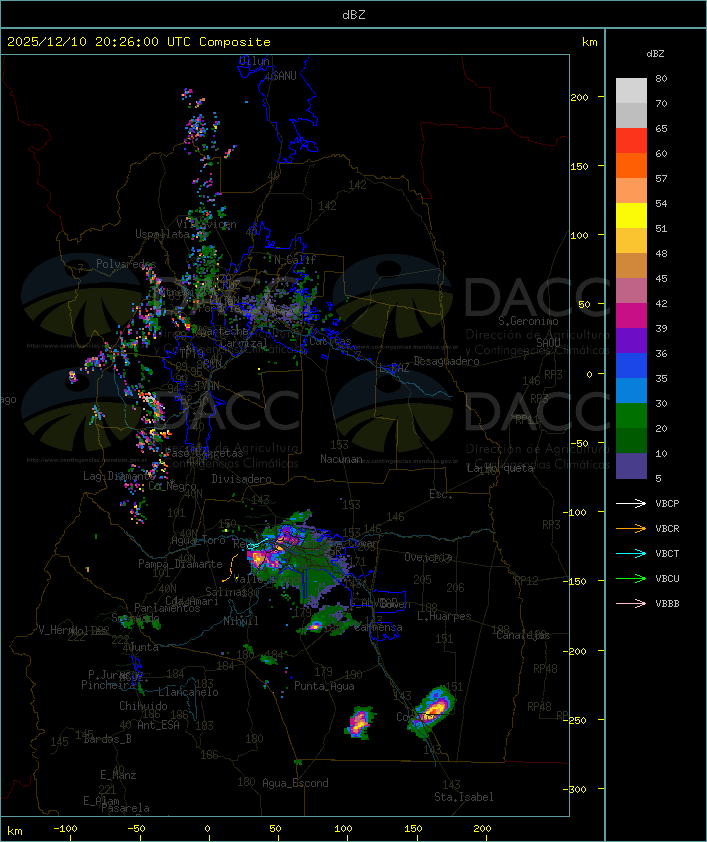Image resolution: width=707 pixels, height=842 pixels.
Task: Click the 70 dBZ scale value
Action: [x=661, y=103]
